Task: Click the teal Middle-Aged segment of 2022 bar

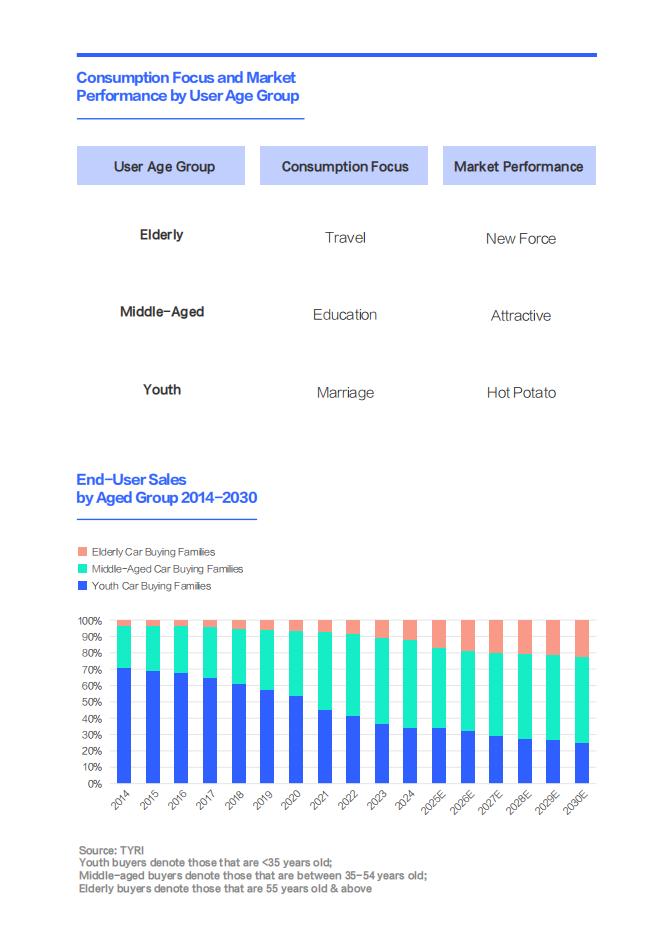Action: click(353, 675)
